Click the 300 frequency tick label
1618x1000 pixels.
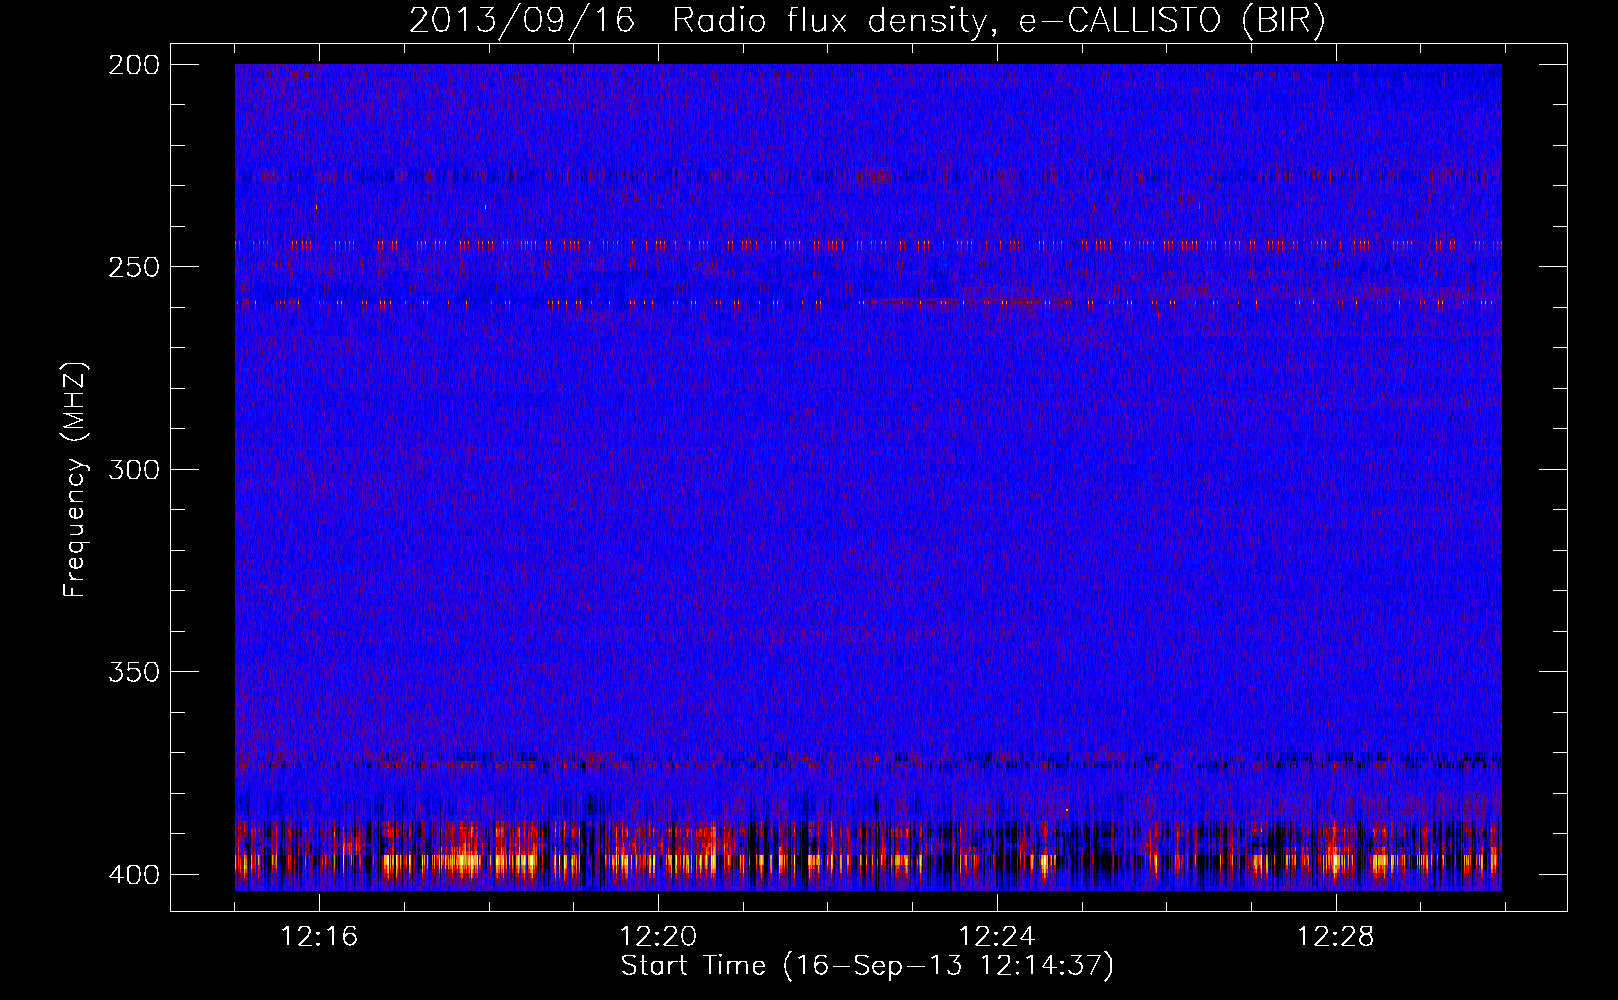(133, 470)
